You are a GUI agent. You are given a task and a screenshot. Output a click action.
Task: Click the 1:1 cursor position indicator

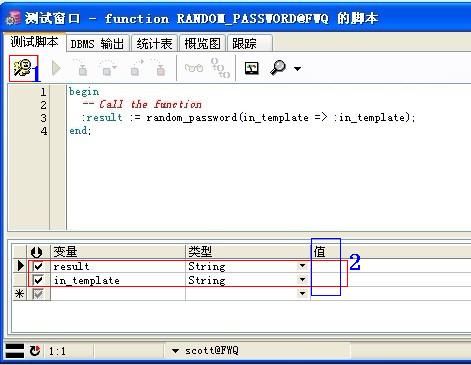click(57, 351)
